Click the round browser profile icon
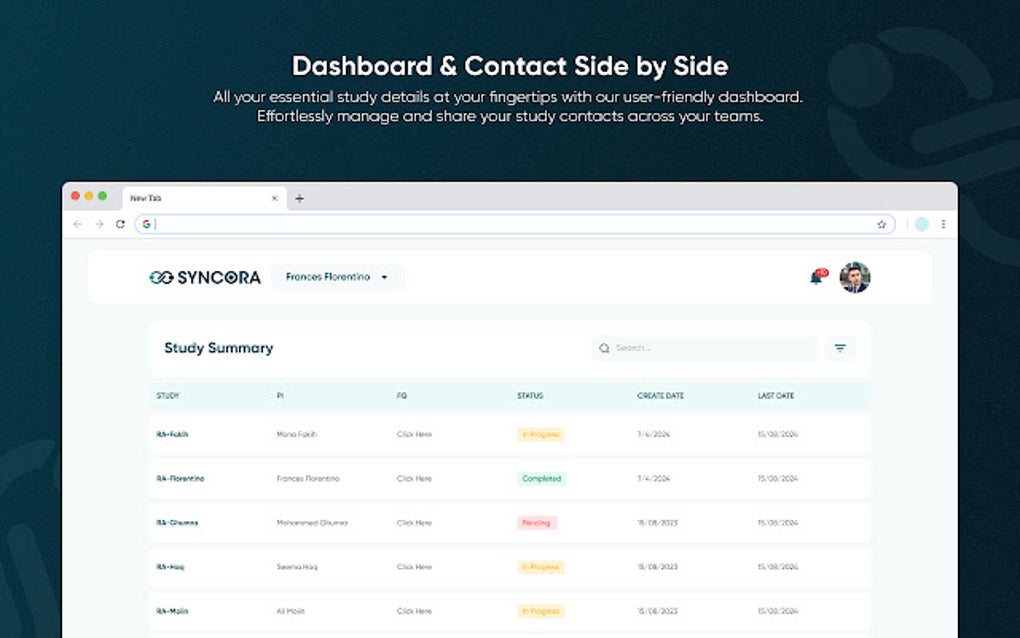This screenshot has width=1020, height=638. 922,224
